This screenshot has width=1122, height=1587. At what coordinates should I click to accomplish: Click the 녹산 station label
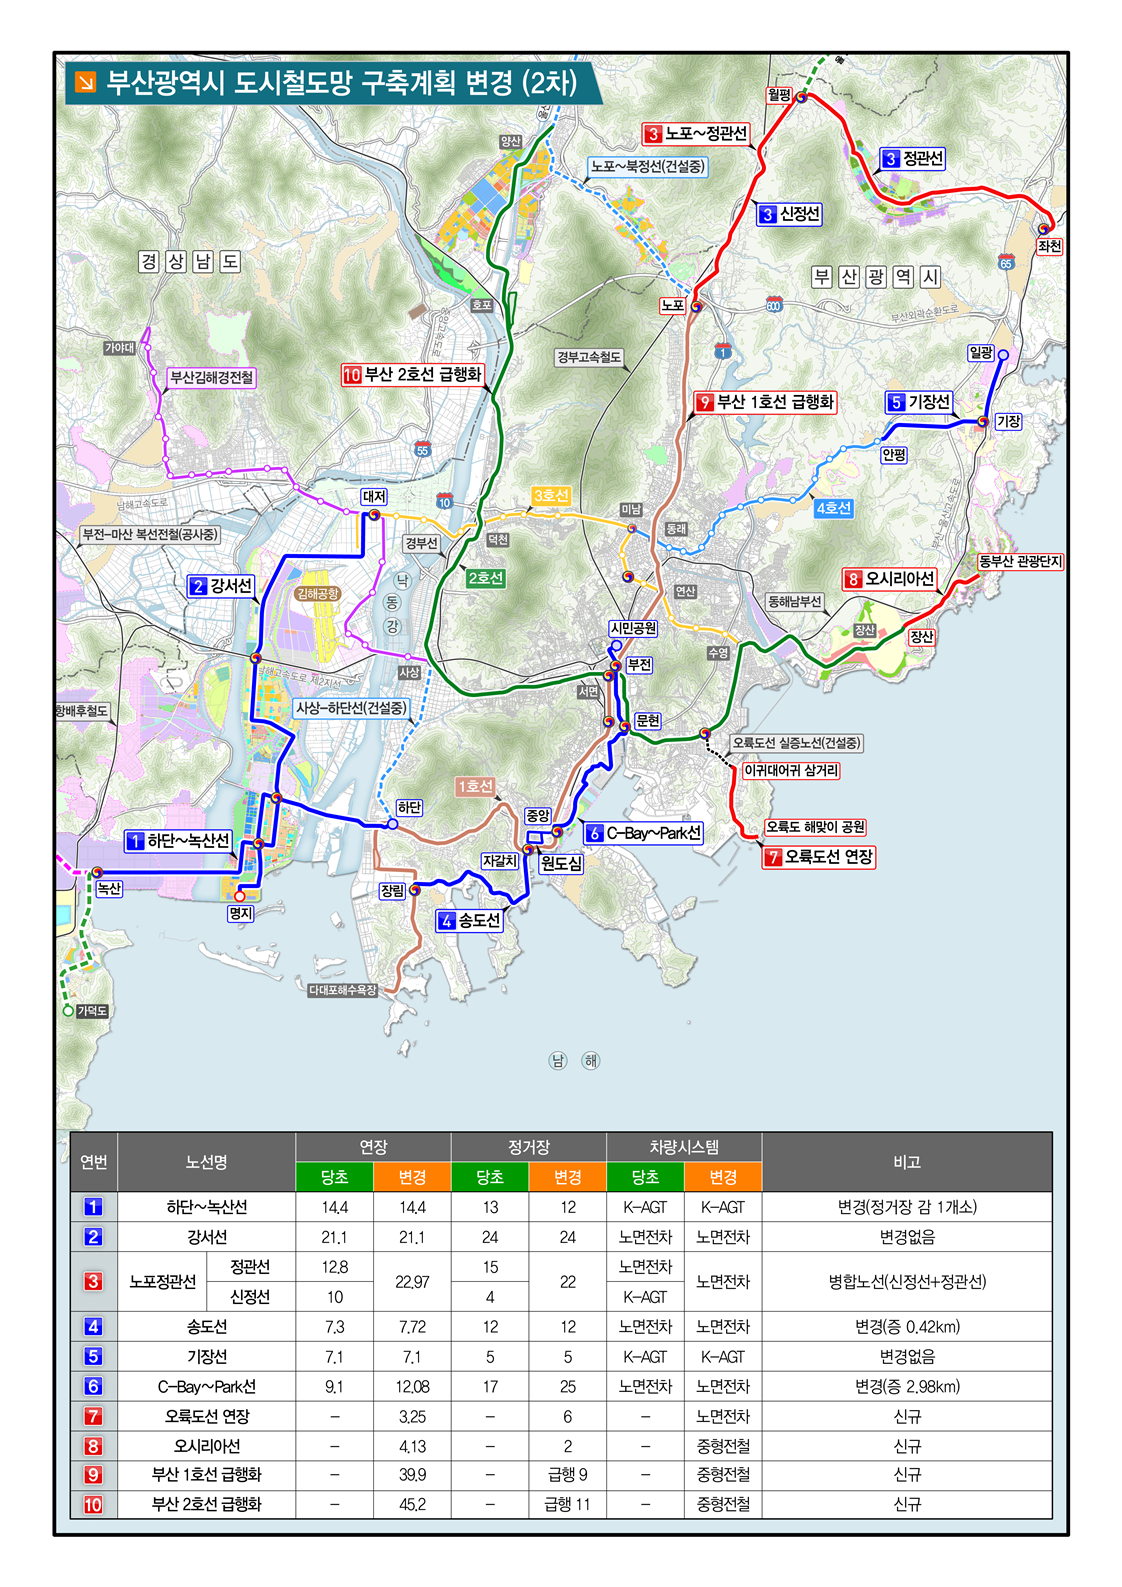click(x=109, y=888)
